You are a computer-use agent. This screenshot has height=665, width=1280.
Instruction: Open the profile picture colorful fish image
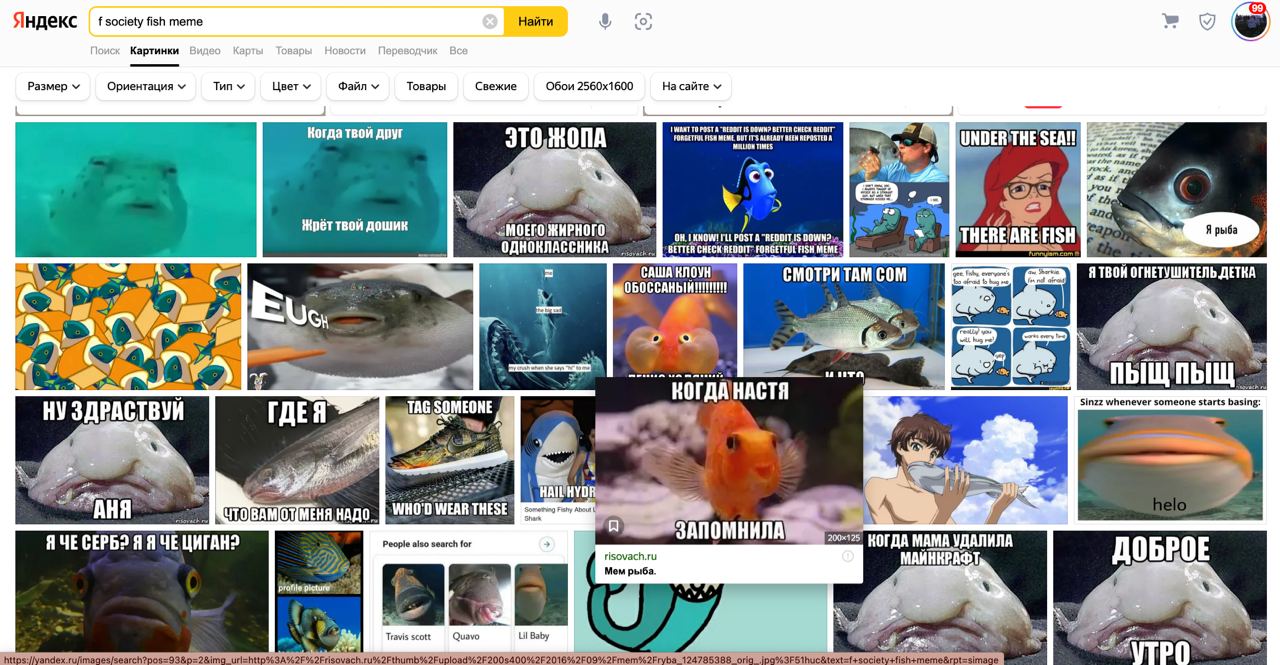point(318,593)
